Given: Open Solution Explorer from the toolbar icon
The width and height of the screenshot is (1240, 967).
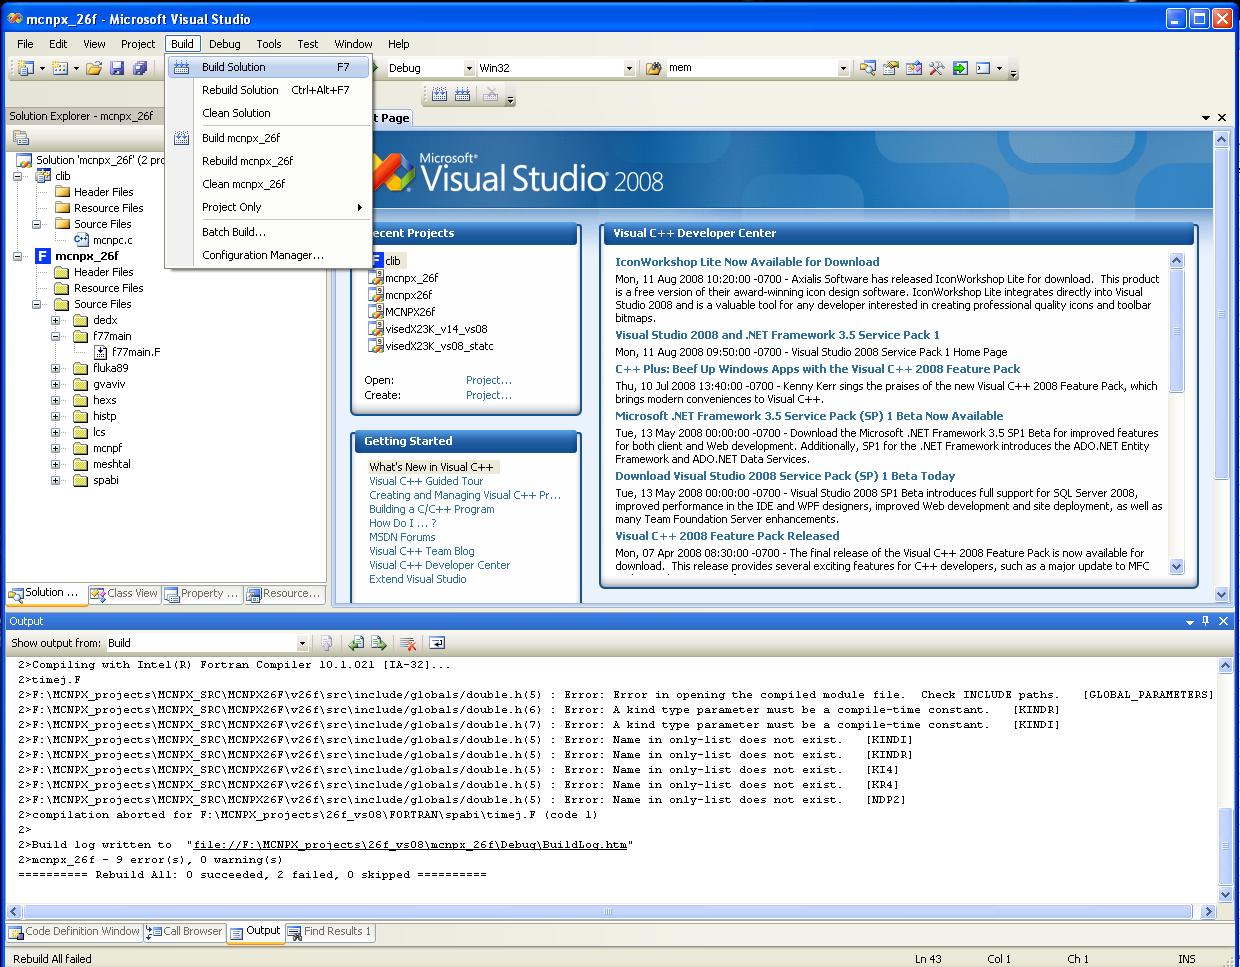Looking at the screenshot, I should point(868,68).
